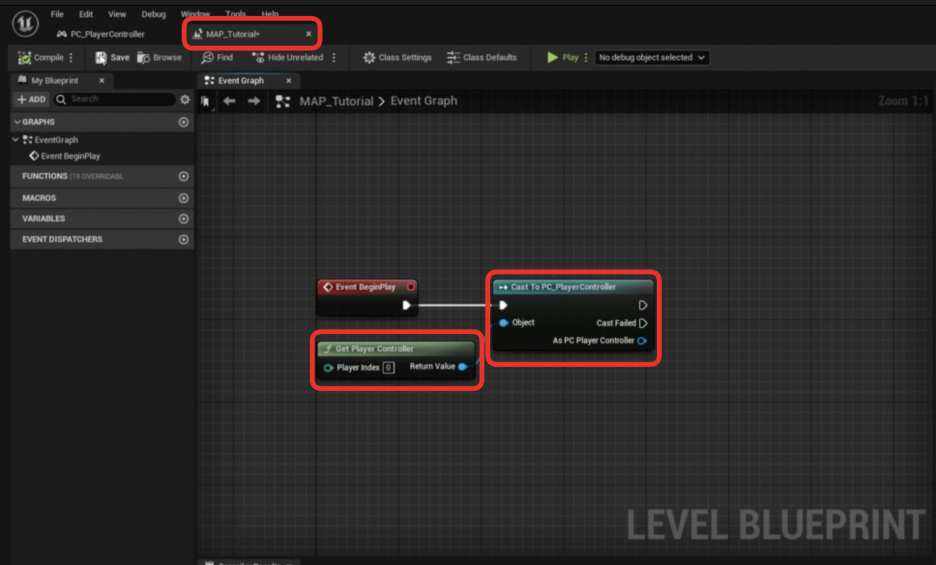Switch to the MAP_Tutorial tab
The image size is (936, 565).
(233, 34)
